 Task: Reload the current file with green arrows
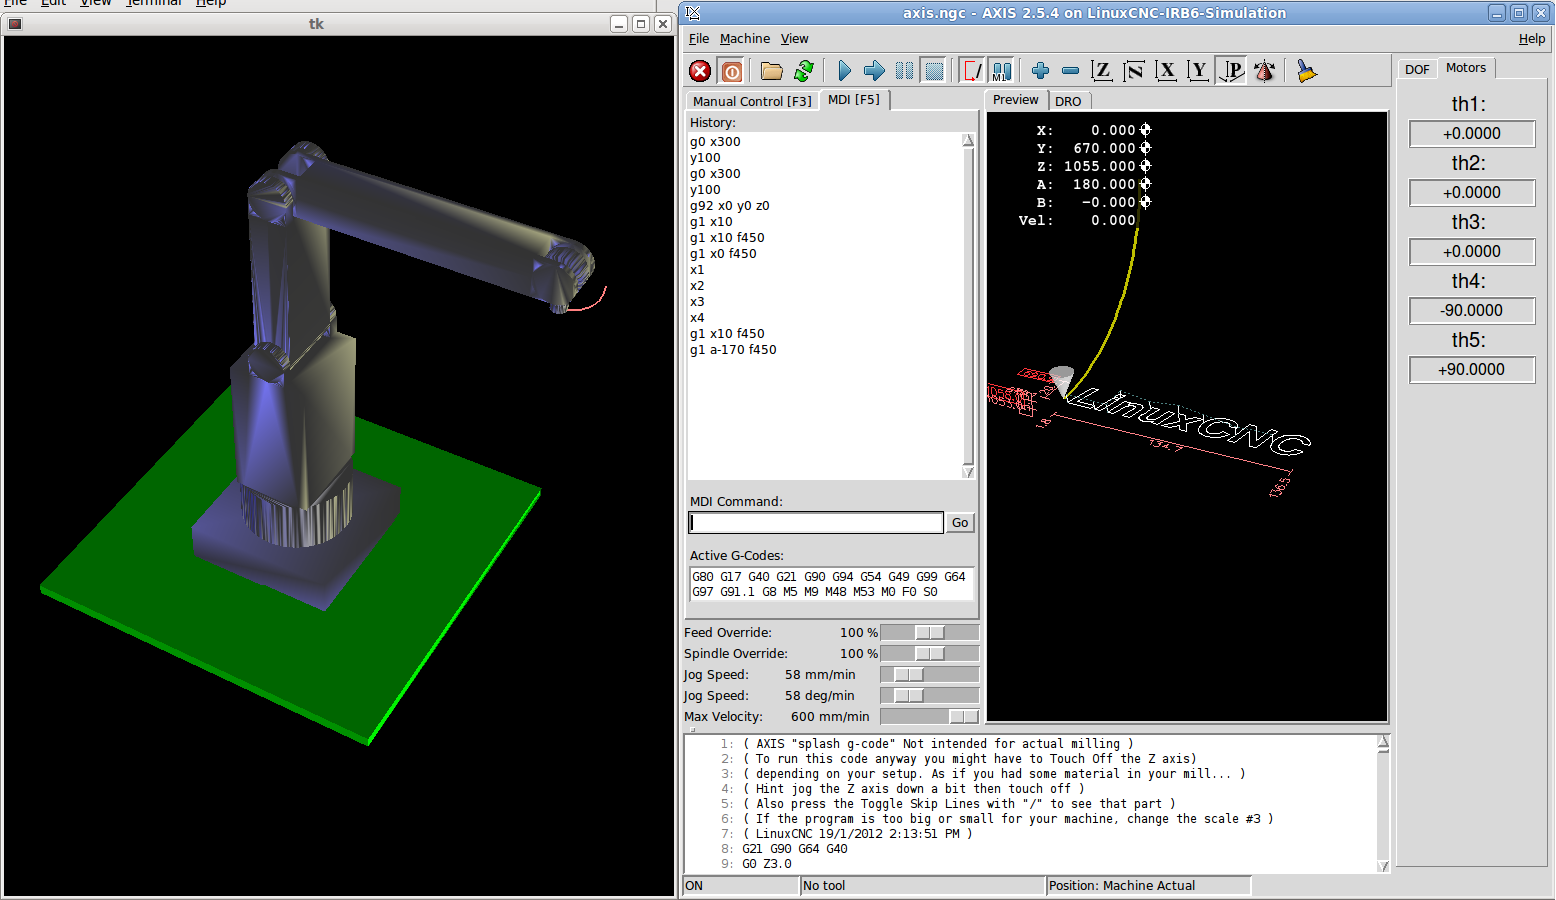[803, 71]
